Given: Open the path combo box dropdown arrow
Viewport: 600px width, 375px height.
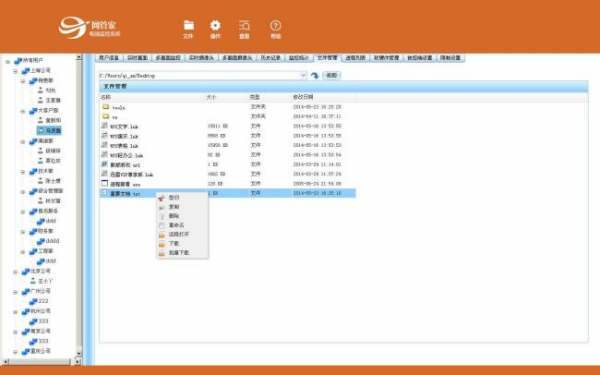Looking at the screenshot, I should tap(303, 75).
